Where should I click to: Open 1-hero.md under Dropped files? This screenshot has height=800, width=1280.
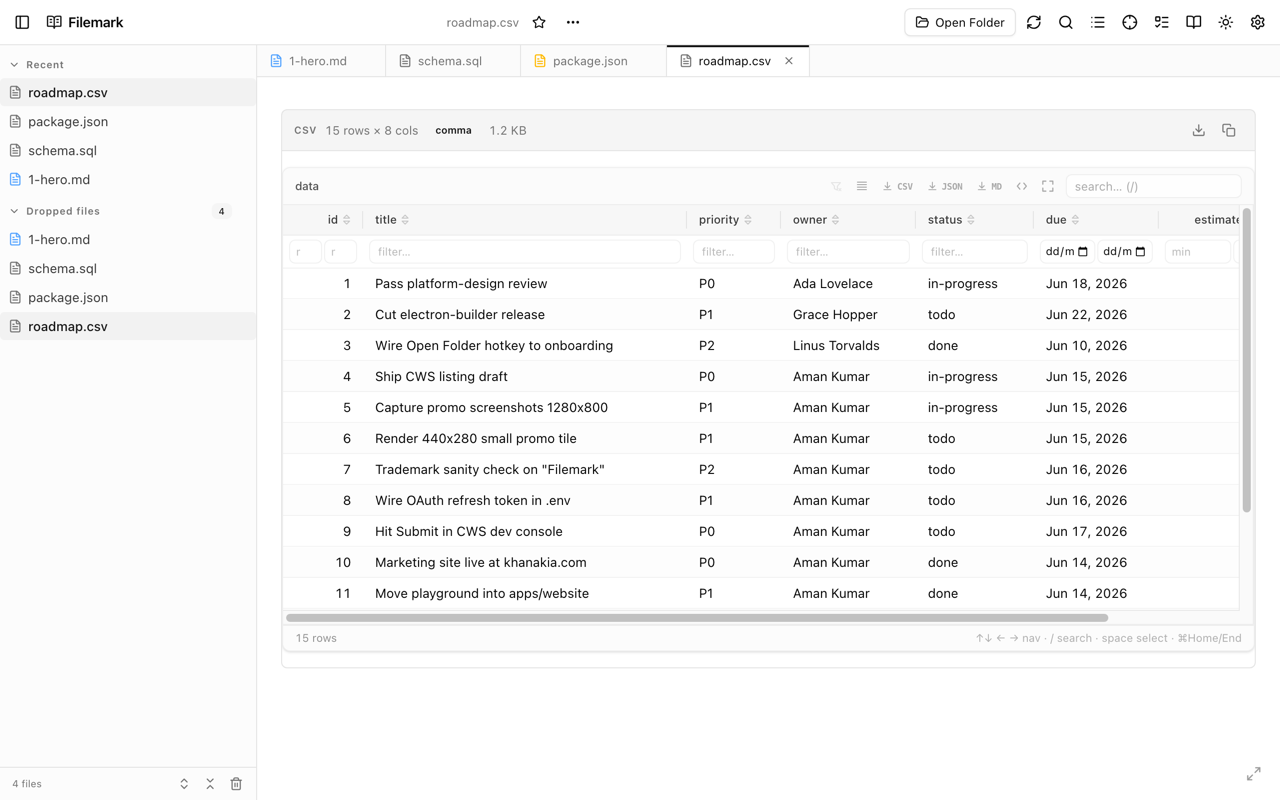[128, 239]
